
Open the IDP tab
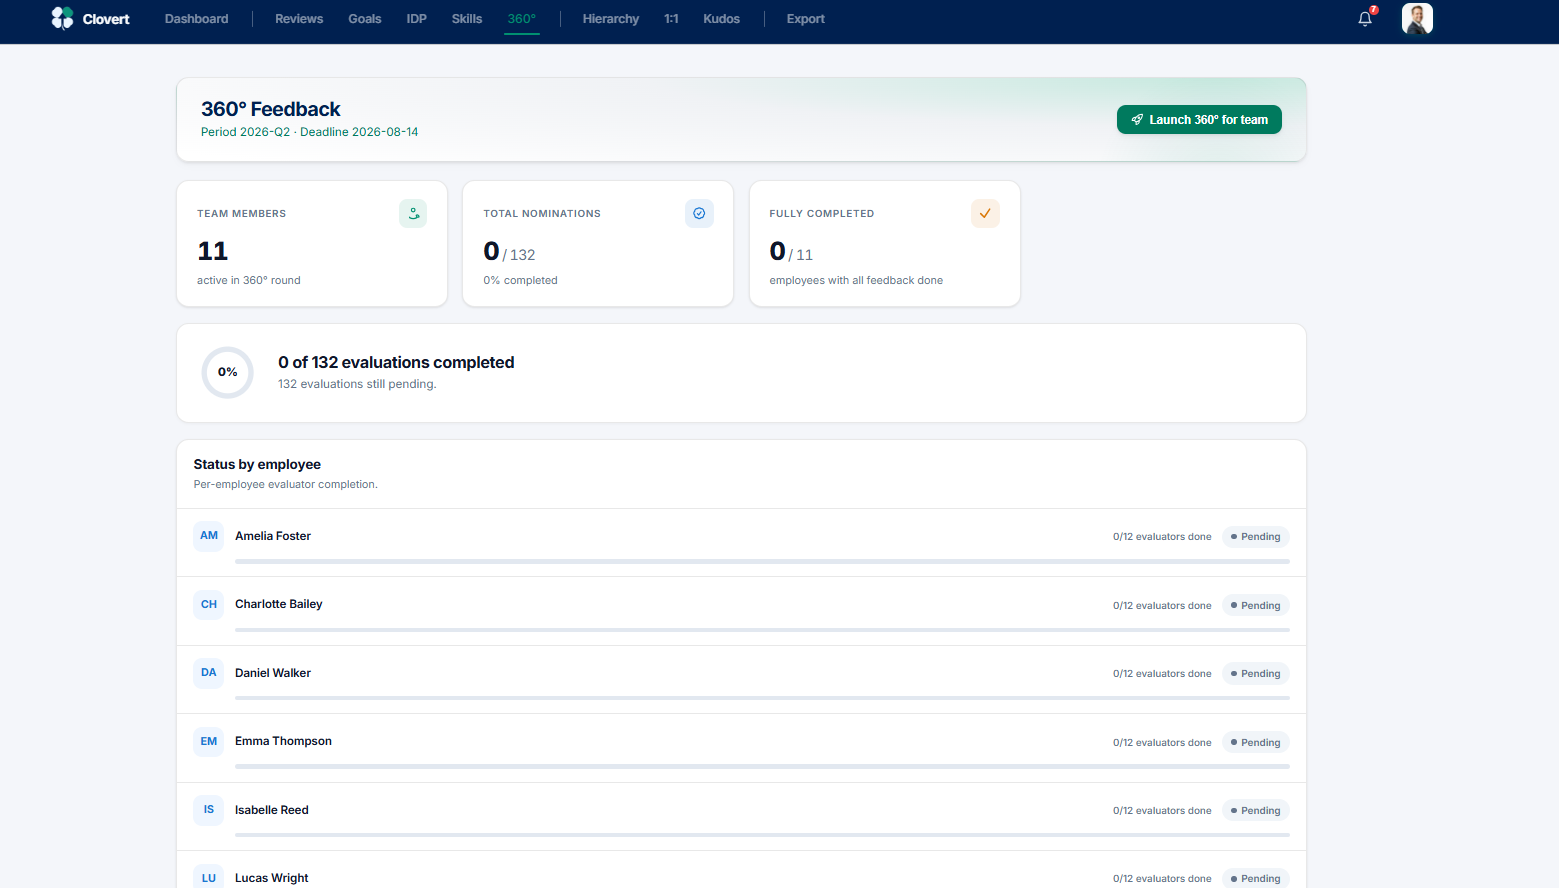pos(417,19)
